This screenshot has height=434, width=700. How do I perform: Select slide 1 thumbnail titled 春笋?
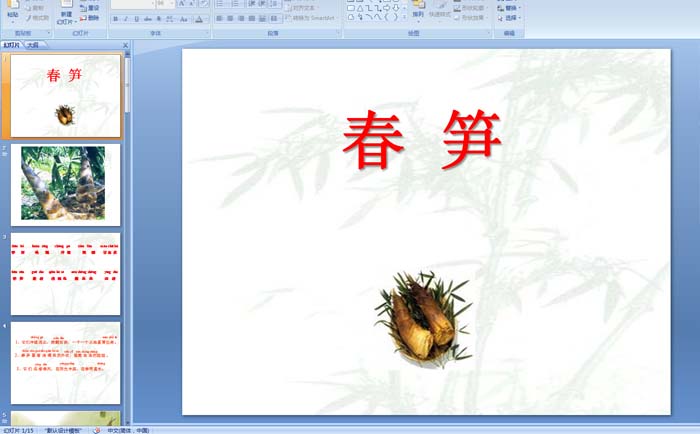pos(66,96)
